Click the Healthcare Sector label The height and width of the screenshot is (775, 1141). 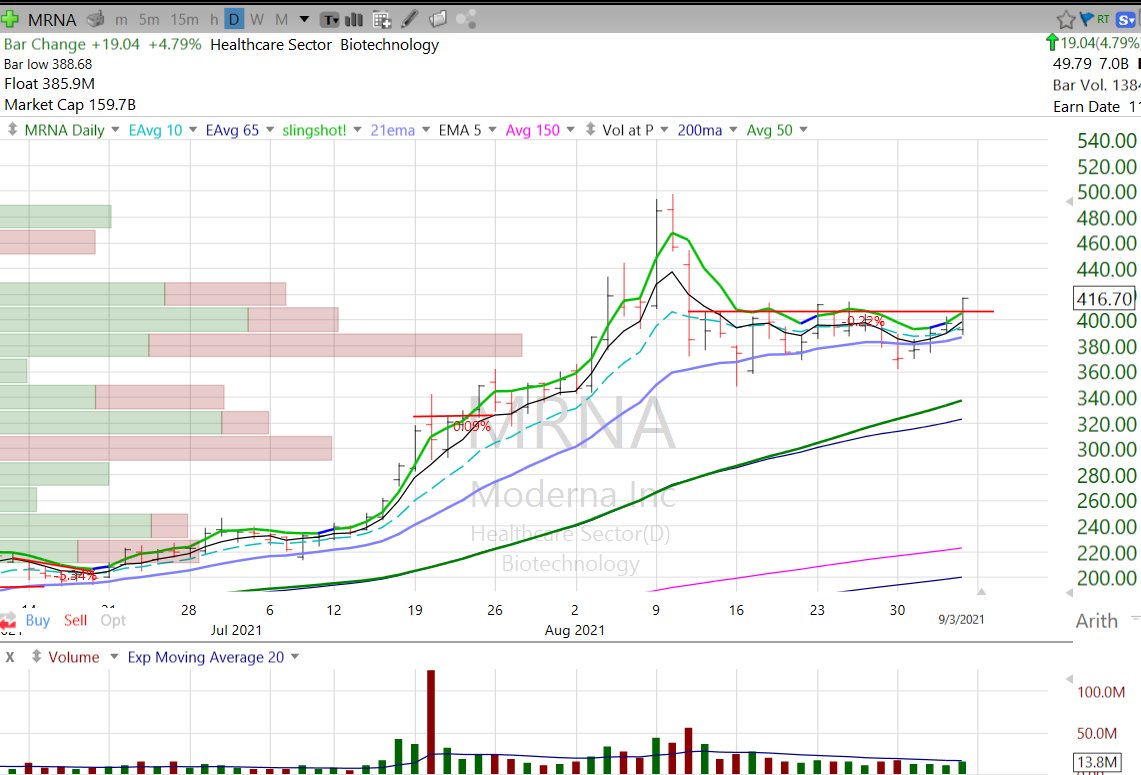pos(271,44)
